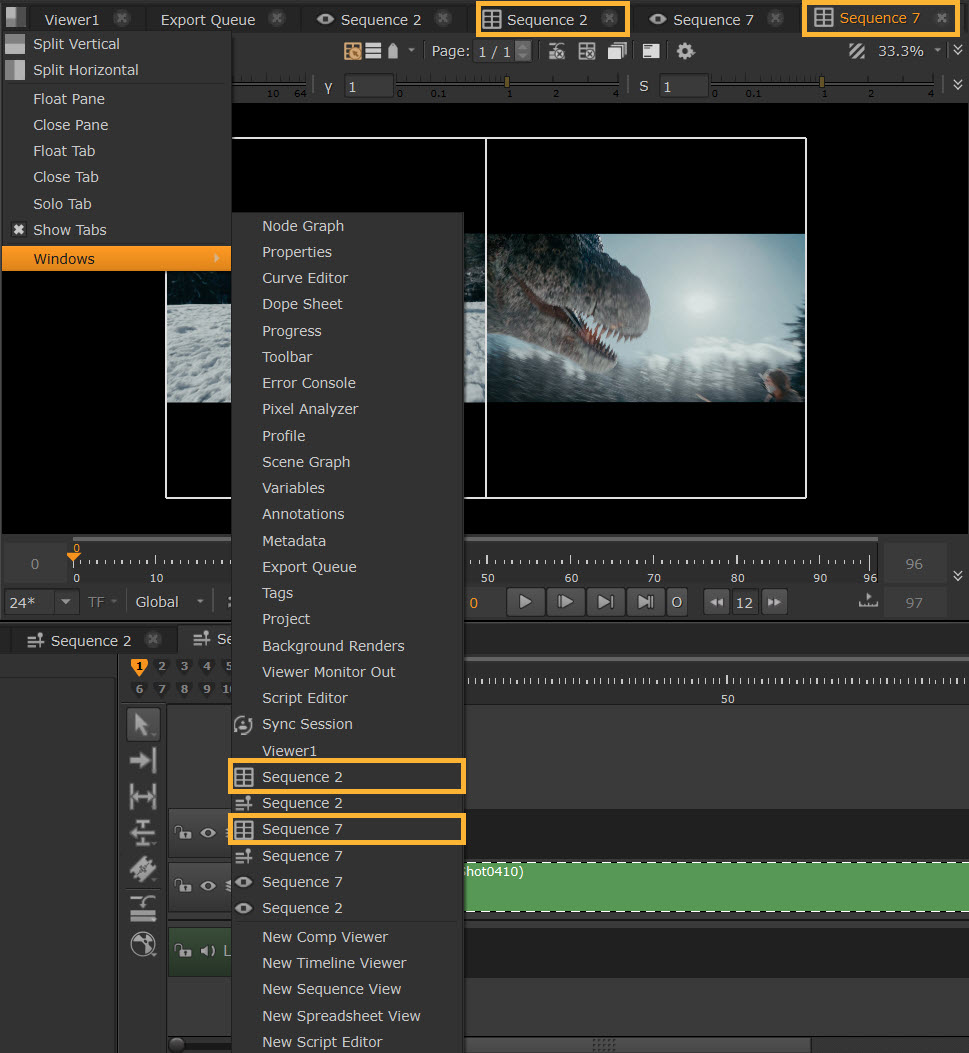
Task: Switch to Viewer1 tab
Action: coord(71,19)
